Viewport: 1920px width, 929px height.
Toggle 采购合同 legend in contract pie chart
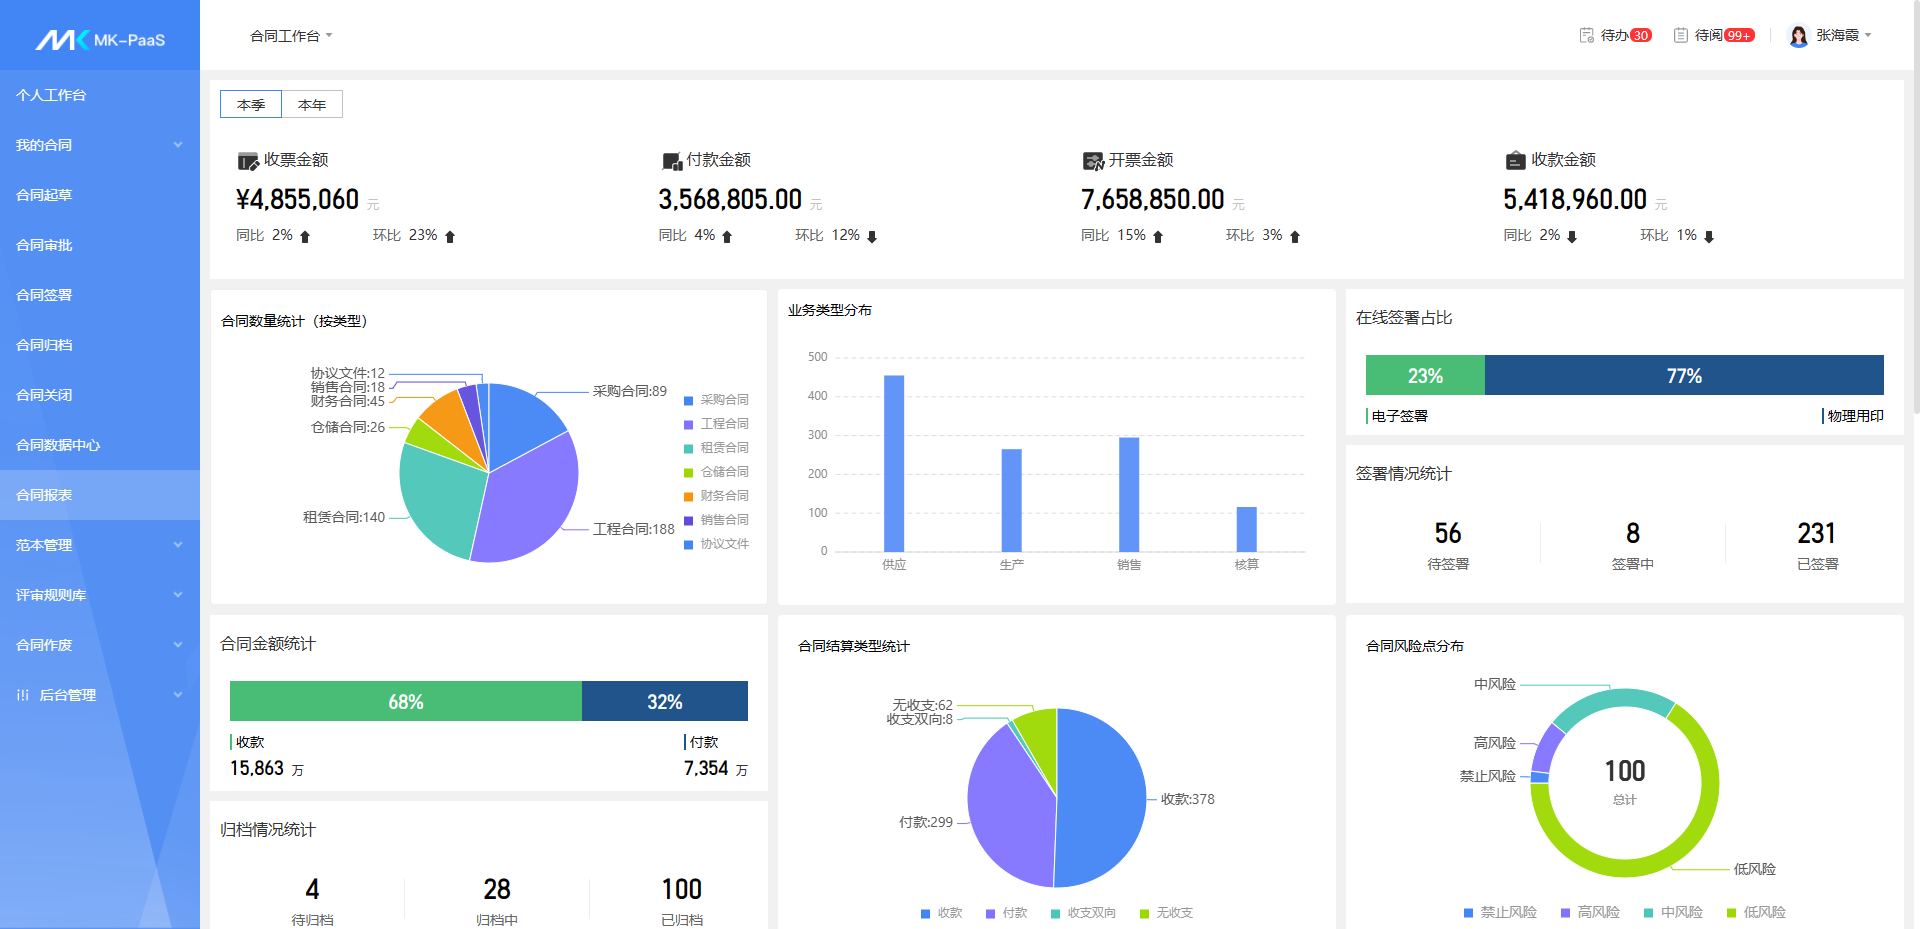tap(716, 400)
